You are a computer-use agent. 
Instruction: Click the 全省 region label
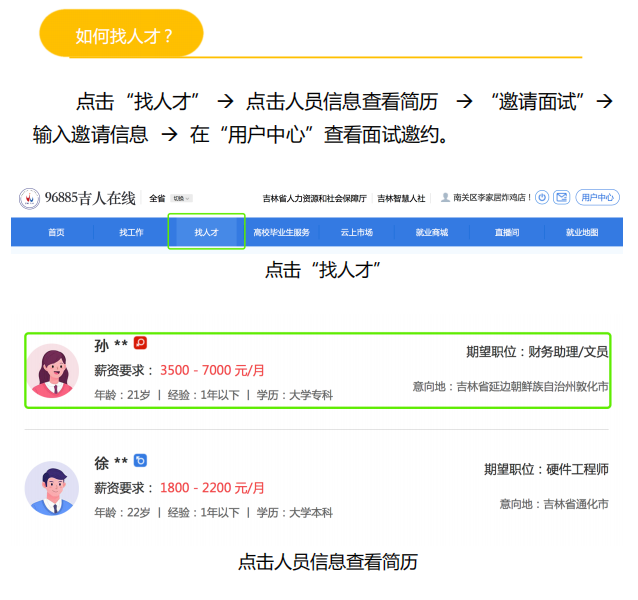click(x=157, y=199)
